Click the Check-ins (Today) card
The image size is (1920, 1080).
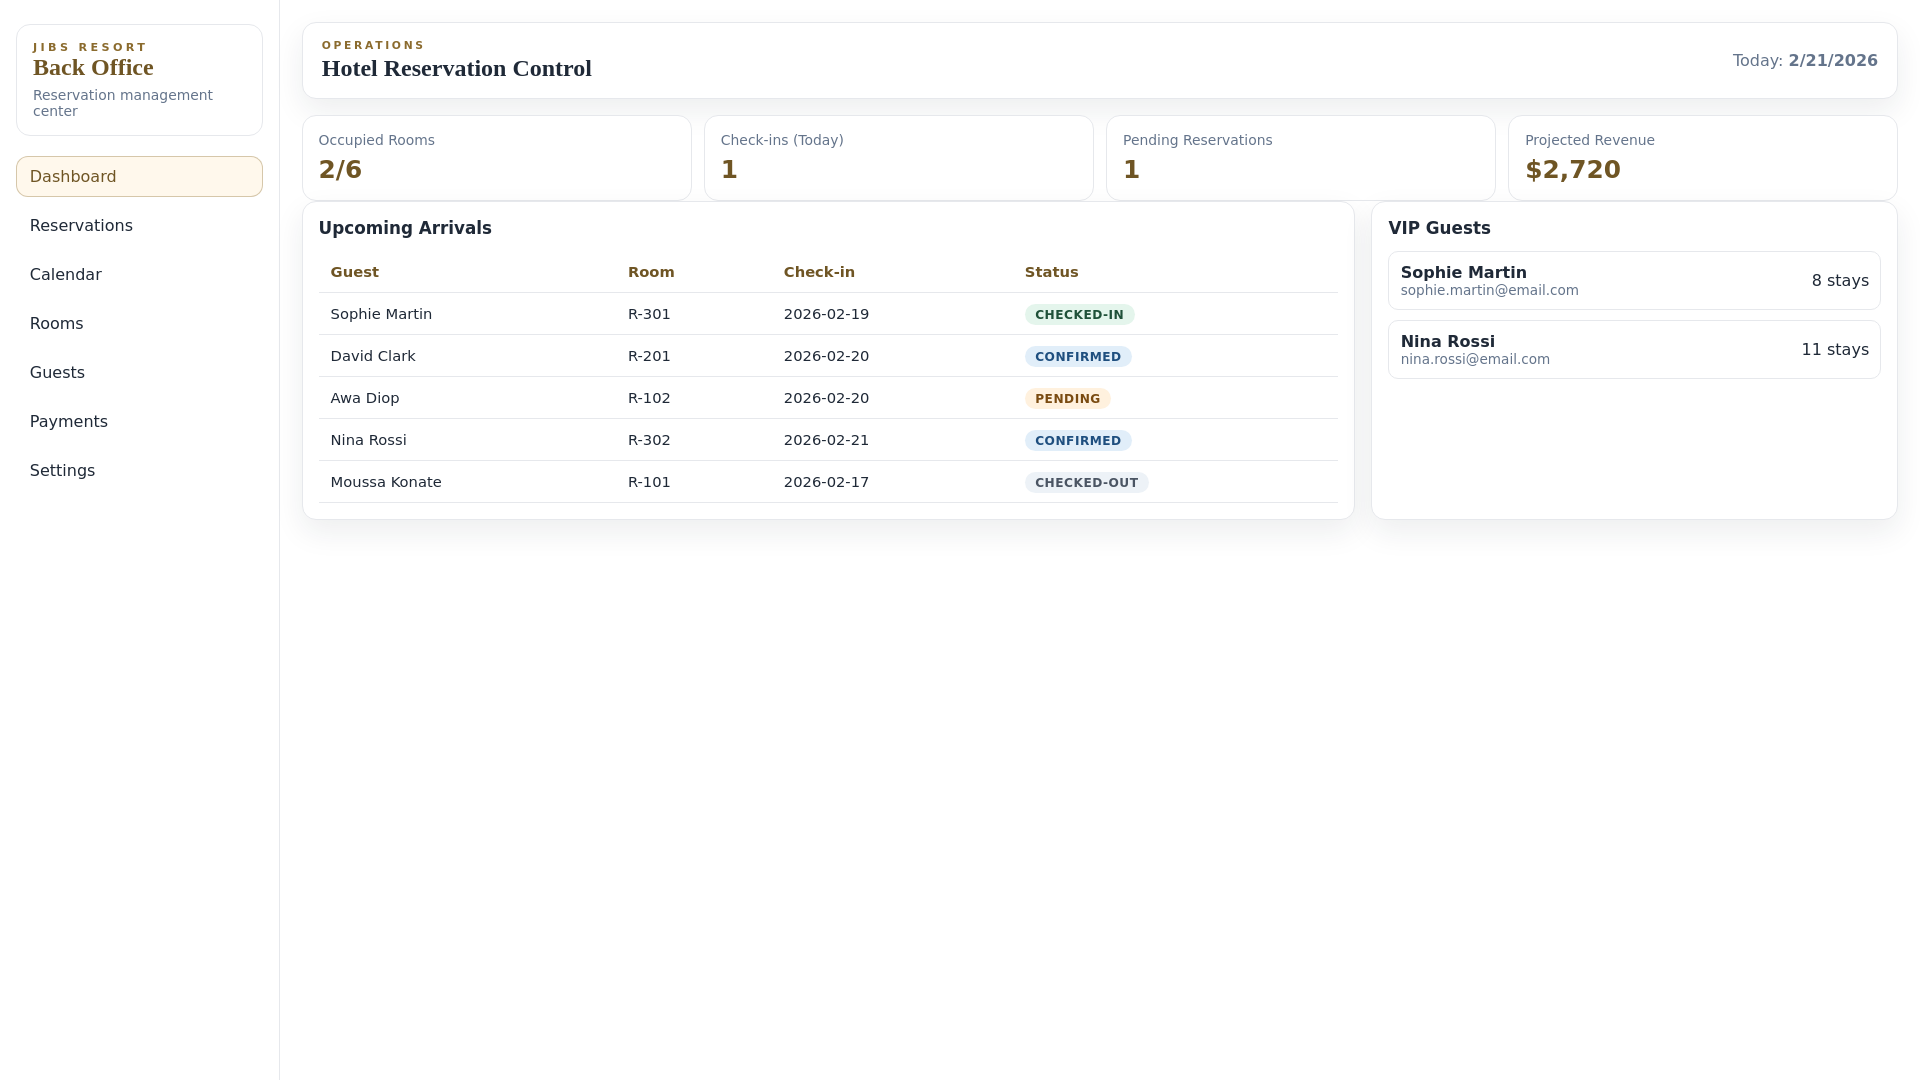pos(899,158)
